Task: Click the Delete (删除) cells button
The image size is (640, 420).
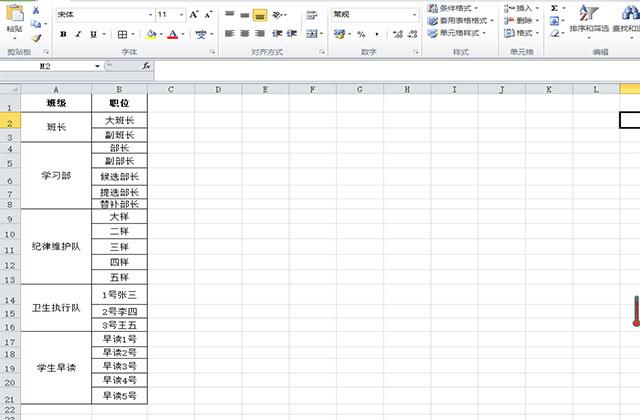Action: 522,20
